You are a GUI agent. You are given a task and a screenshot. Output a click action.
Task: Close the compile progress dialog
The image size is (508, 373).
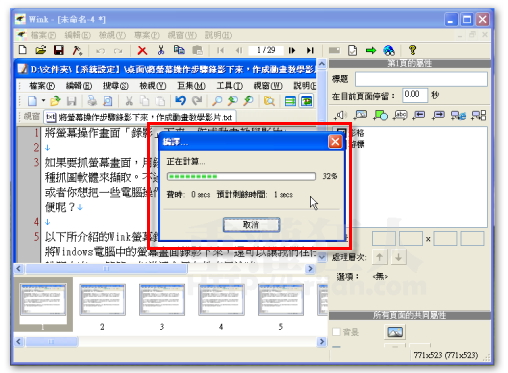point(335,142)
